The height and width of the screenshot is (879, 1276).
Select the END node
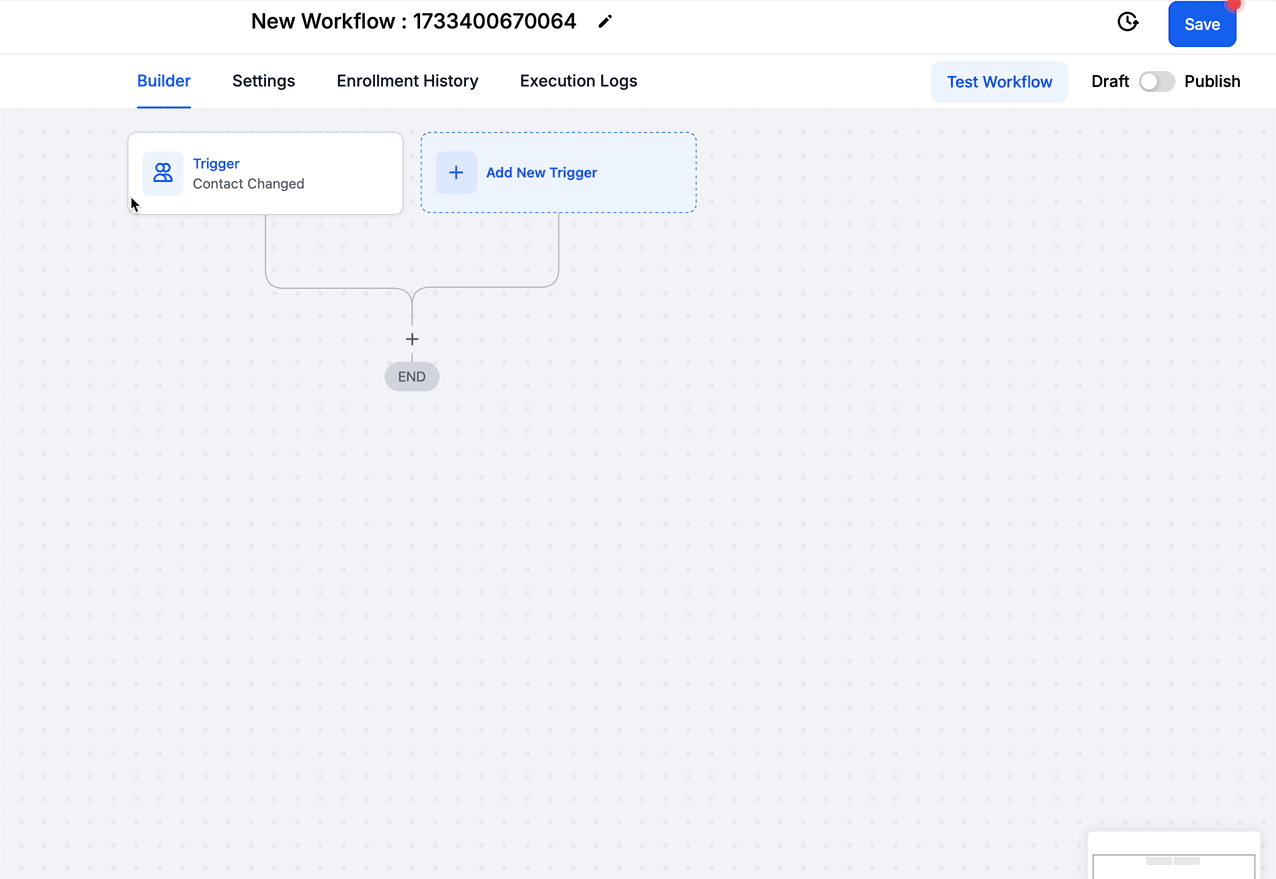[x=412, y=377]
